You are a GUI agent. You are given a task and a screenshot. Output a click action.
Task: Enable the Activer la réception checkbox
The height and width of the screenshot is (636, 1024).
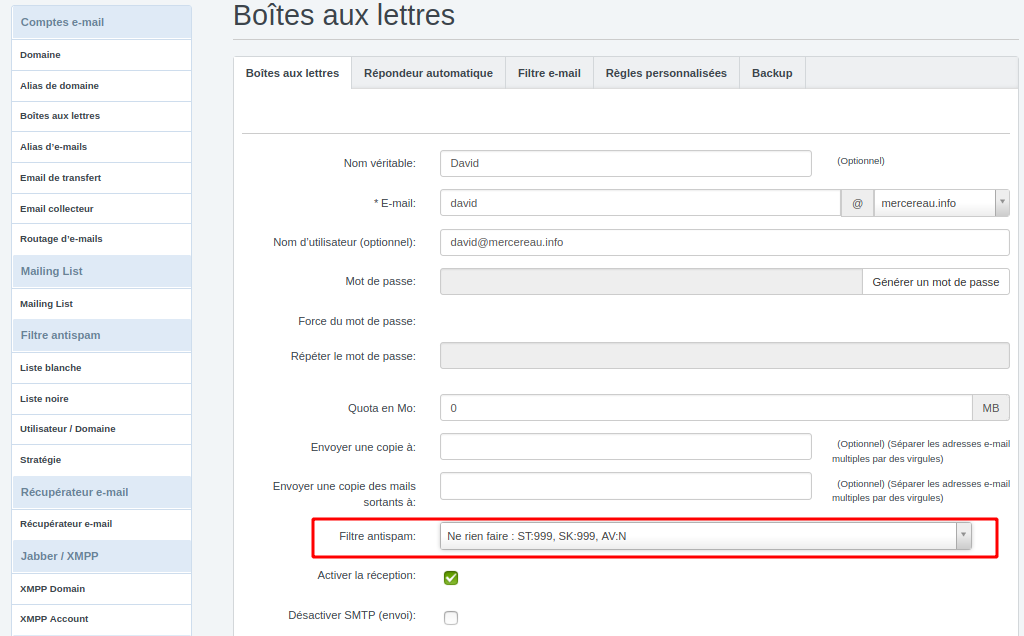click(x=451, y=577)
